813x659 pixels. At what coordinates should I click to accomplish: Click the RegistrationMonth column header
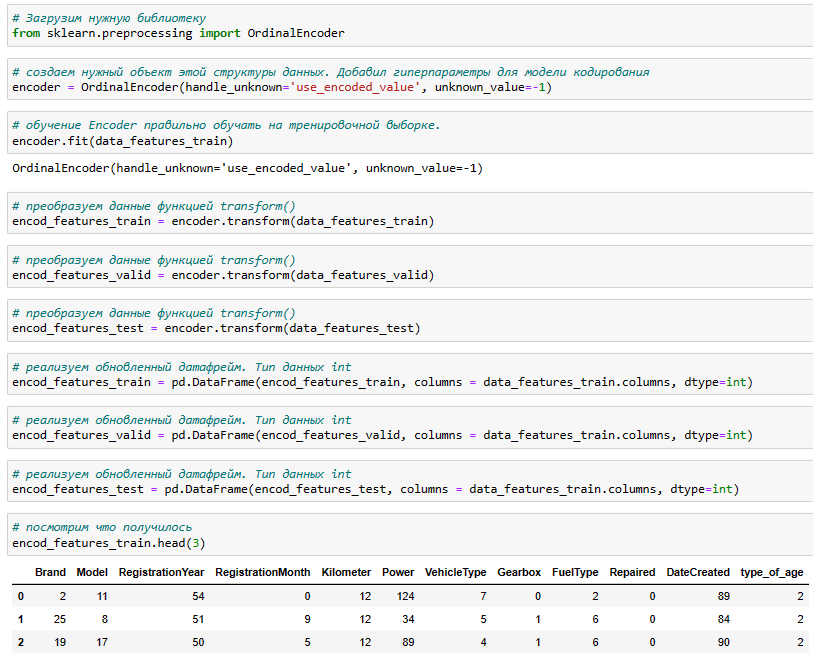coord(263,572)
